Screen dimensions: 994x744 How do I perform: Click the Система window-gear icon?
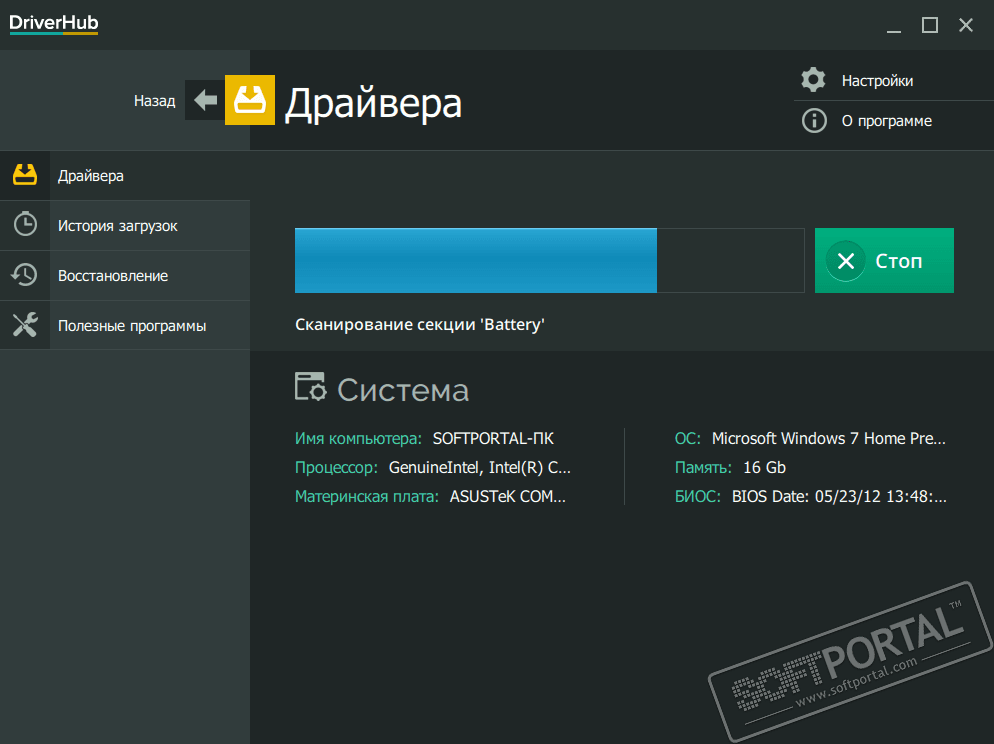tap(311, 387)
